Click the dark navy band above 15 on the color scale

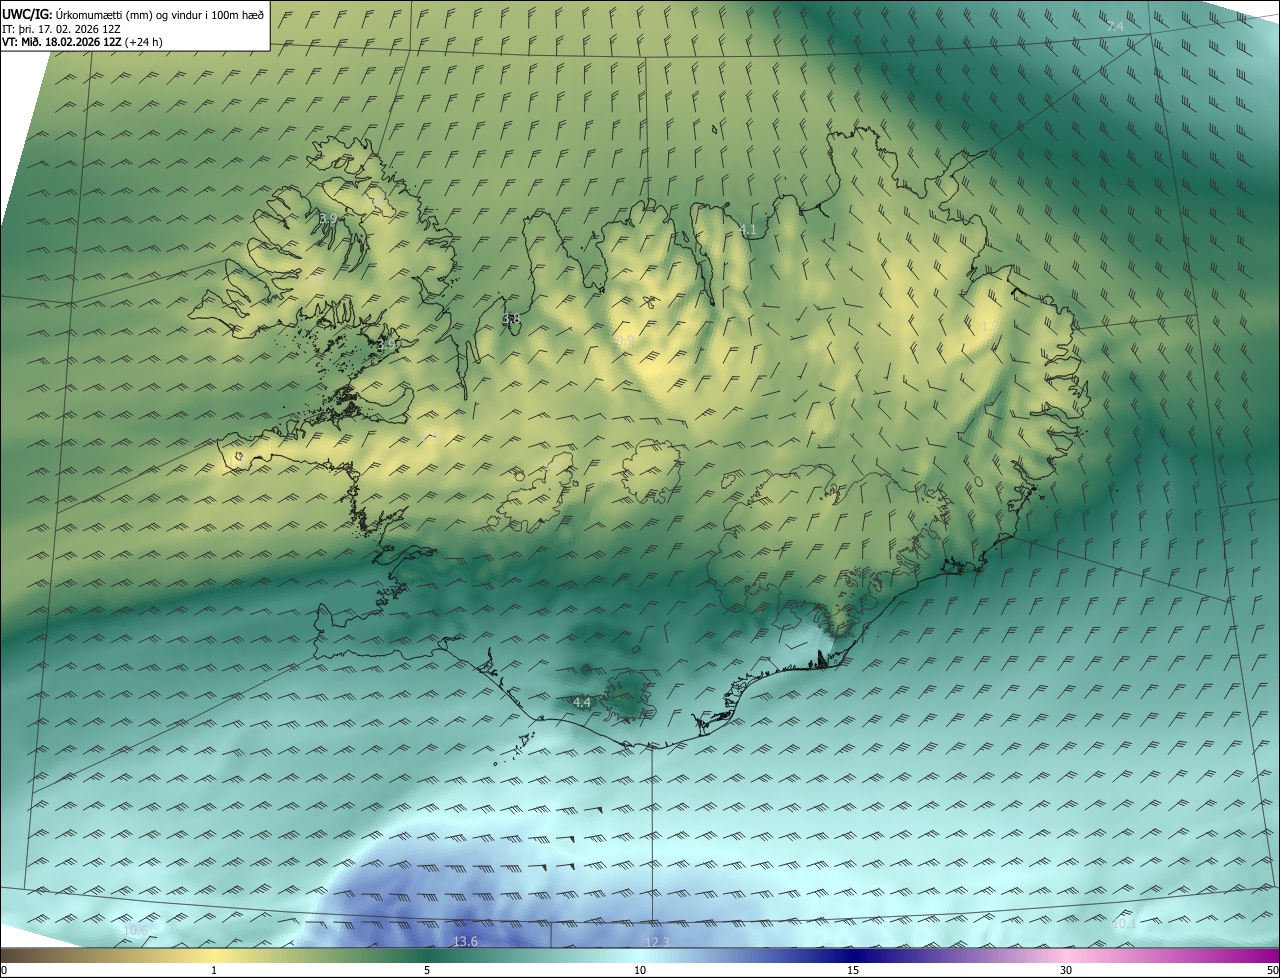click(853, 956)
